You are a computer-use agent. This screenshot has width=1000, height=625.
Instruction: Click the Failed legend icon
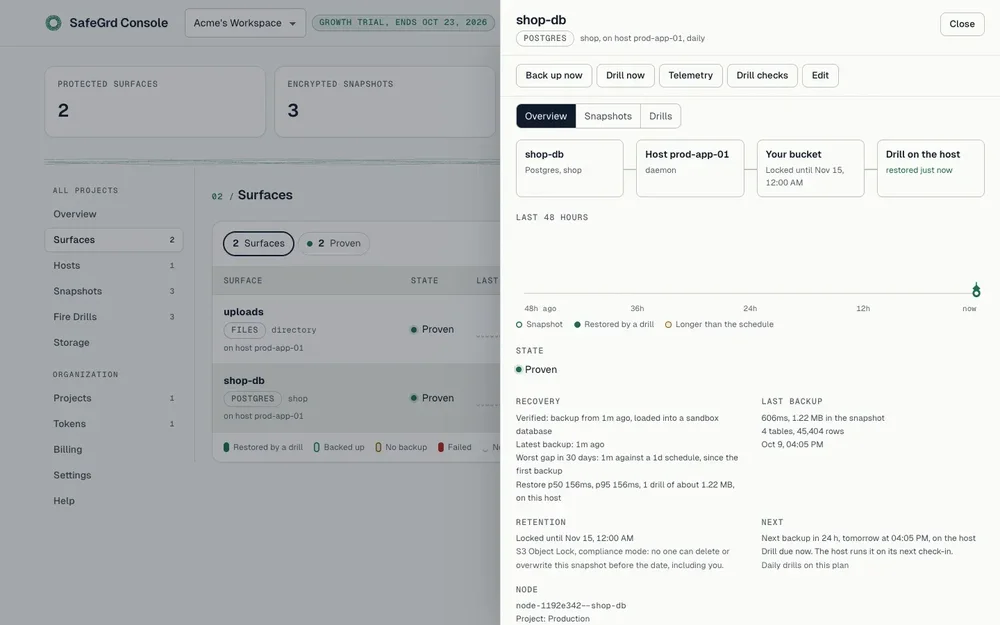tap(441, 447)
